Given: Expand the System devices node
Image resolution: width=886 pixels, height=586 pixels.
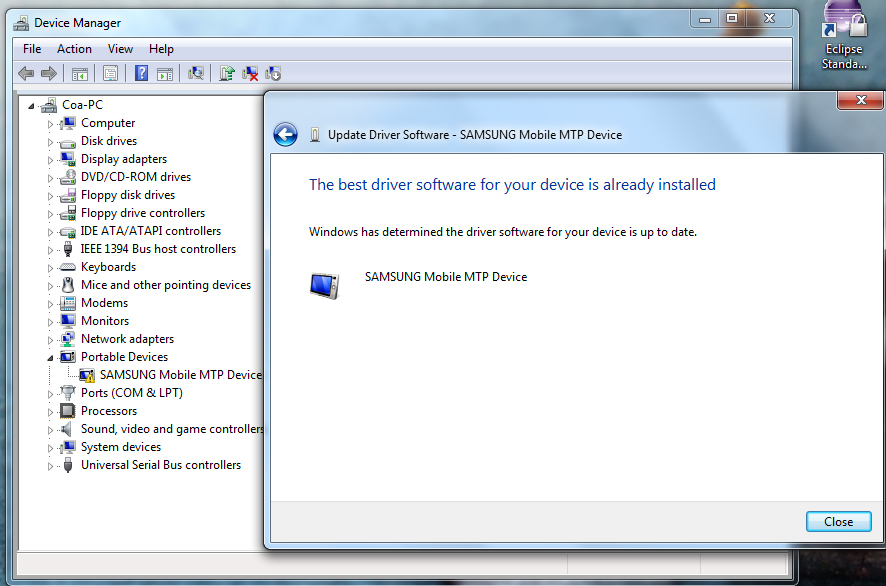Looking at the screenshot, I should 50,448.
